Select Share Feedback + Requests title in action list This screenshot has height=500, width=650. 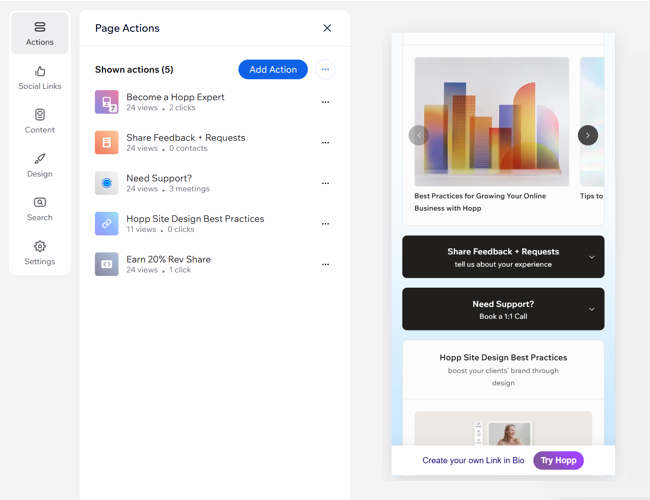pyautogui.click(x=186, y=138)
